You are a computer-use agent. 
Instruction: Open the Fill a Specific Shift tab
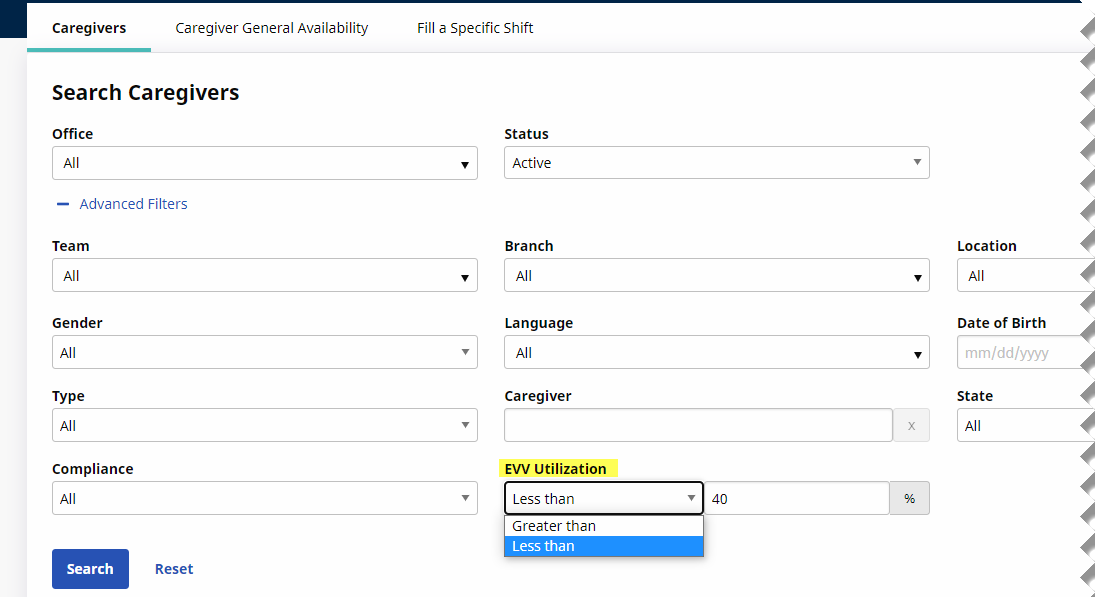475,28
